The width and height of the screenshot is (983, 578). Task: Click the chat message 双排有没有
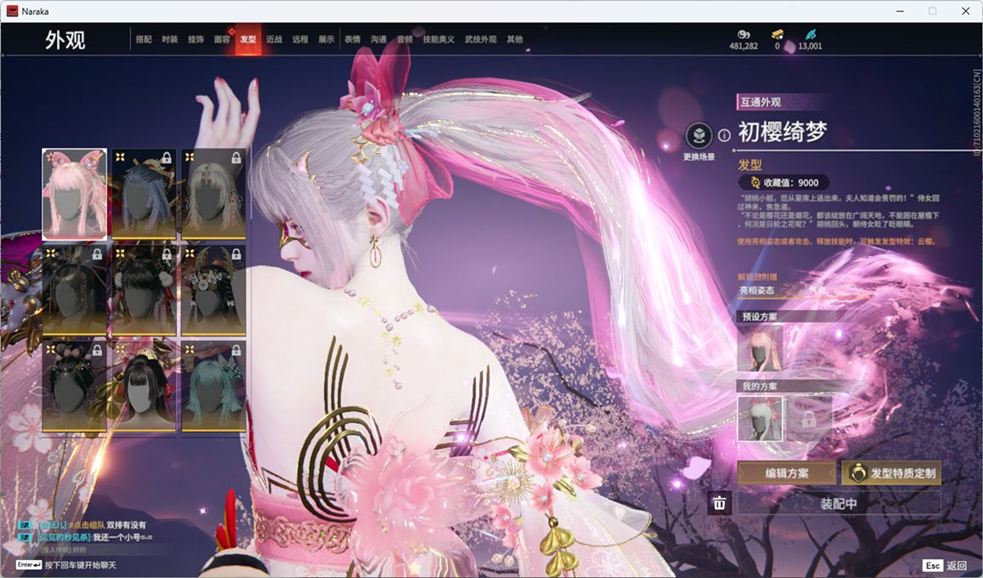coord(126,525)
